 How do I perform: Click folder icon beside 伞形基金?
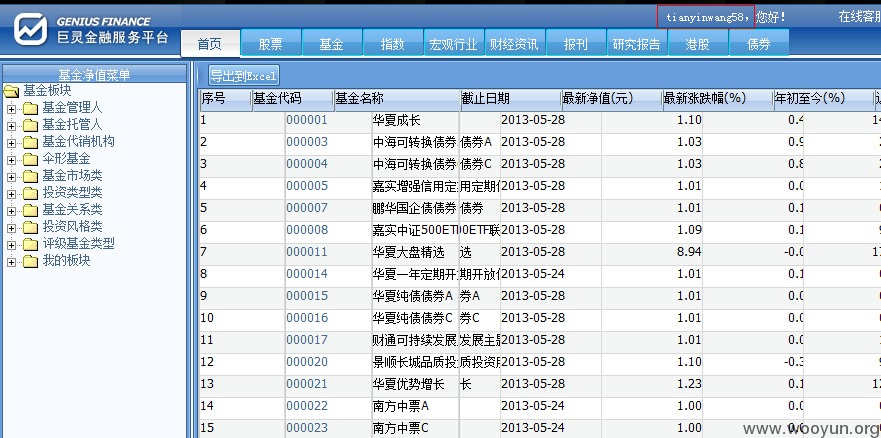(30, 159)
